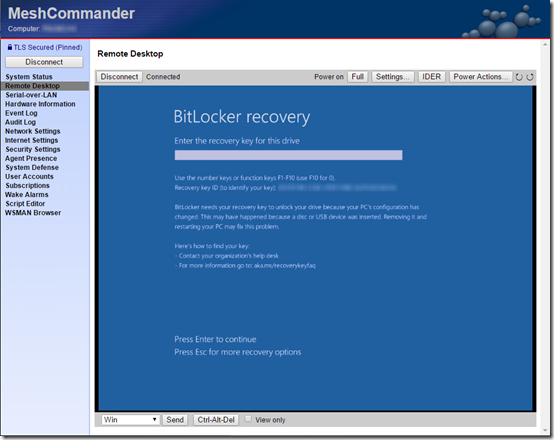
Task: Open the Win key combination dropdown
Action: pyautogui.click(x=130, y=420)
